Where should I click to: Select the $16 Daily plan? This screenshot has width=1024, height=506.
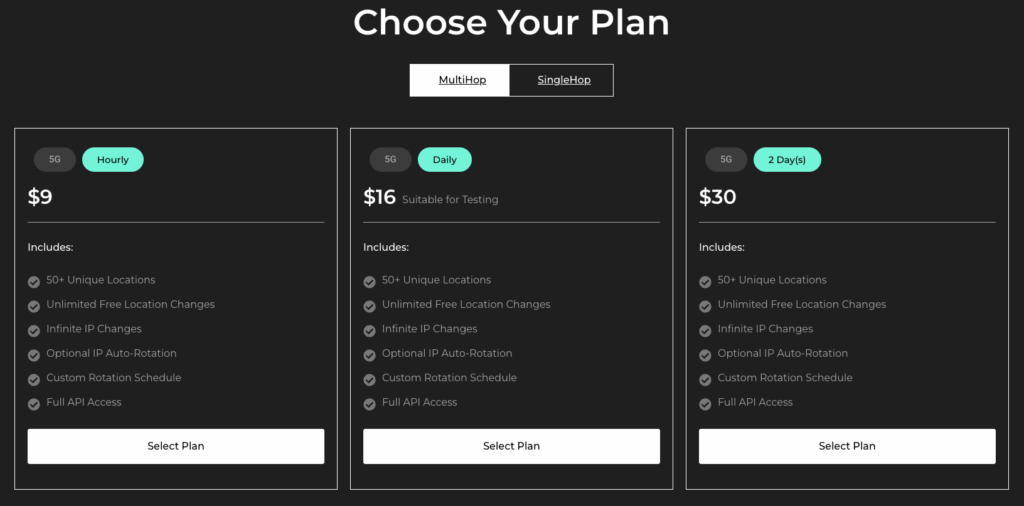pyautogui.click(x=511, y=446)
